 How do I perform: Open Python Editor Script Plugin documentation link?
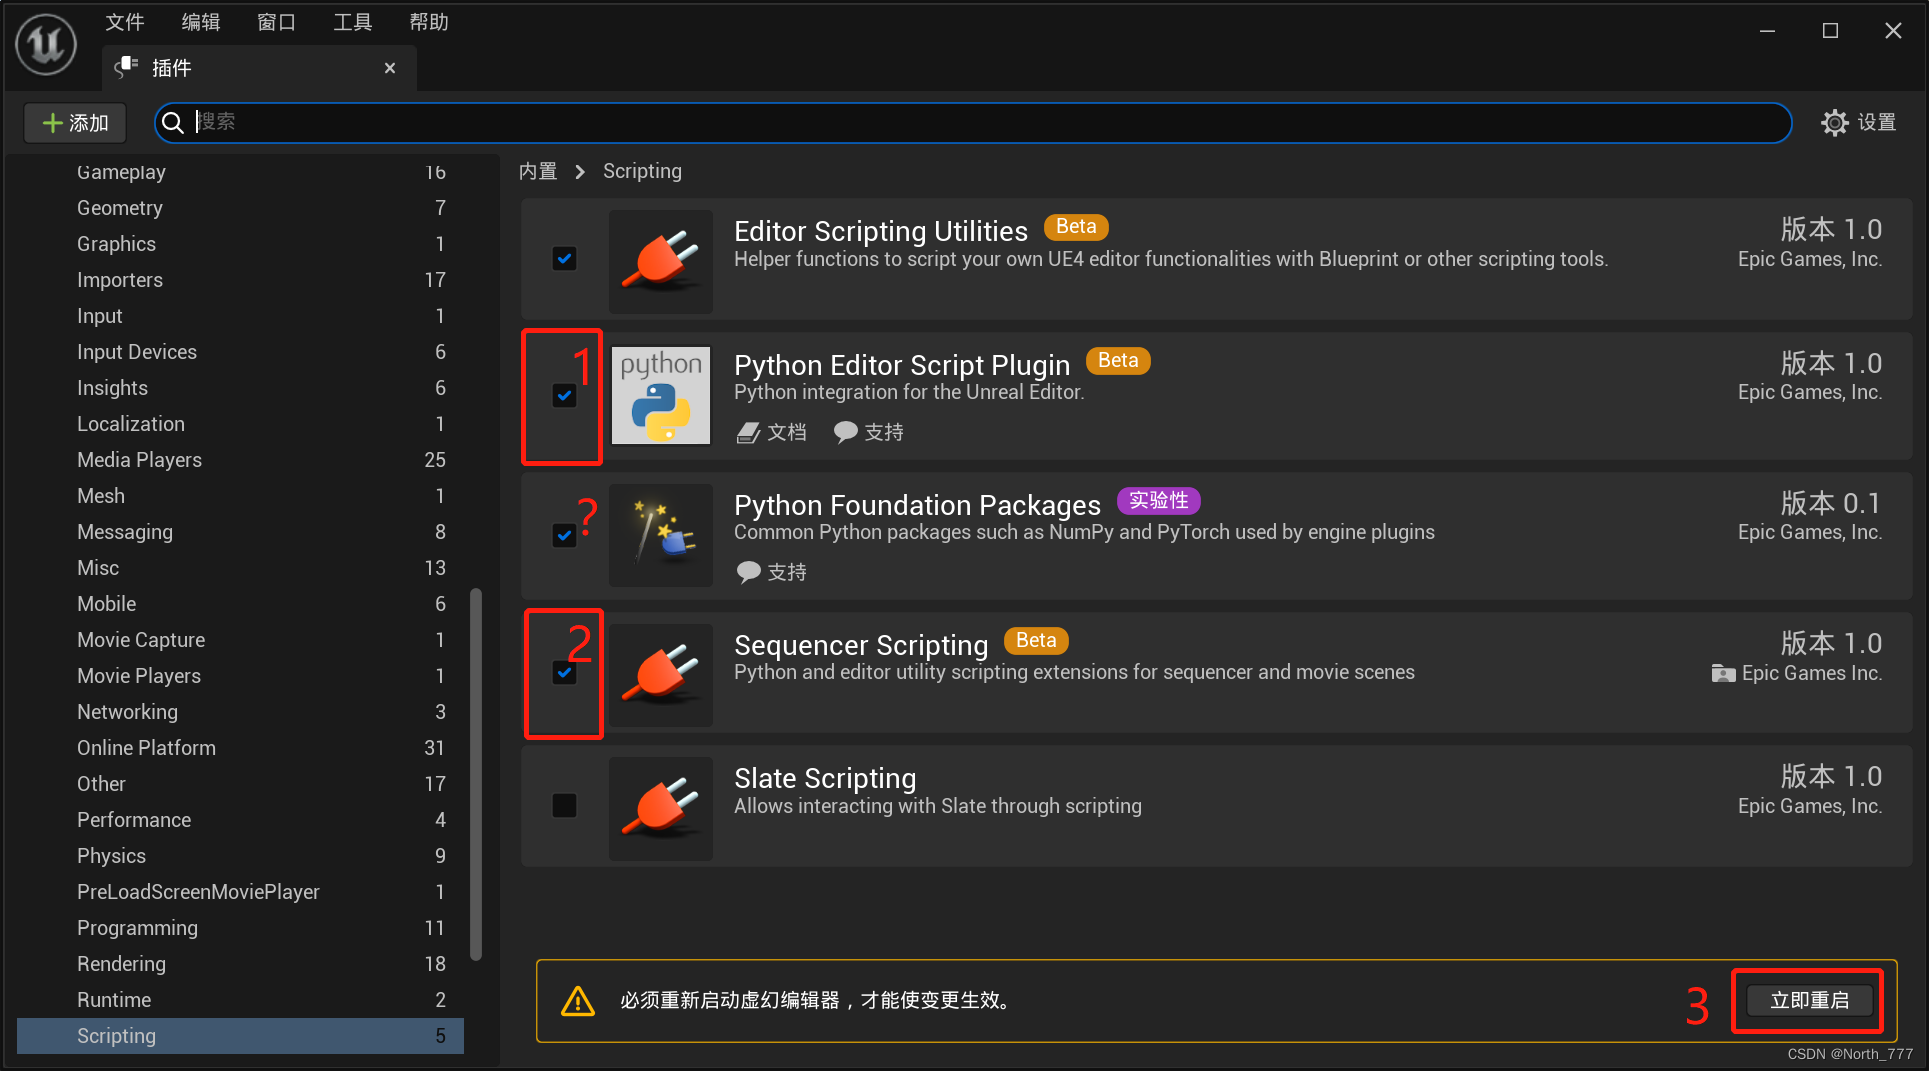point(771,432)
